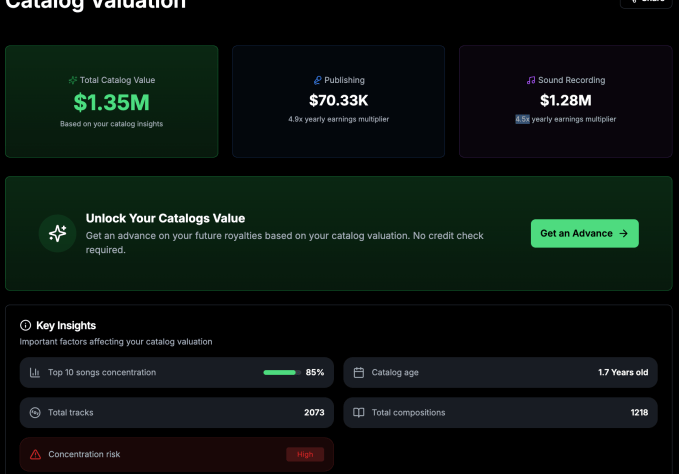The image size is (679, 474).
Task: Click the $70.33K publishing value
Action: tap(338, 100)
